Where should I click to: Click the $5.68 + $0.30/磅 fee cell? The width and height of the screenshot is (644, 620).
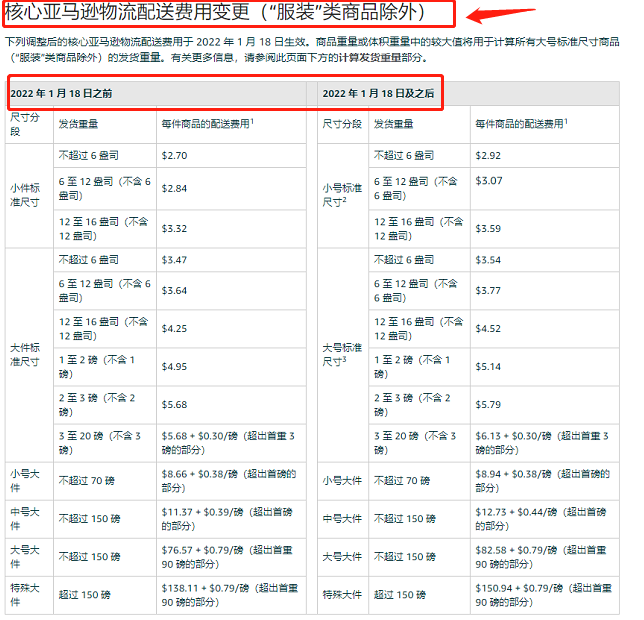point(231,443)
